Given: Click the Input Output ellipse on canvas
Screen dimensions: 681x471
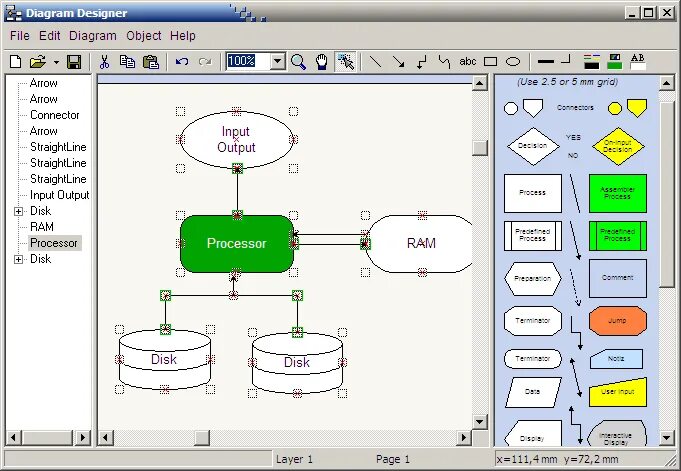Looking at the screenshot, I should coord(237,139).
